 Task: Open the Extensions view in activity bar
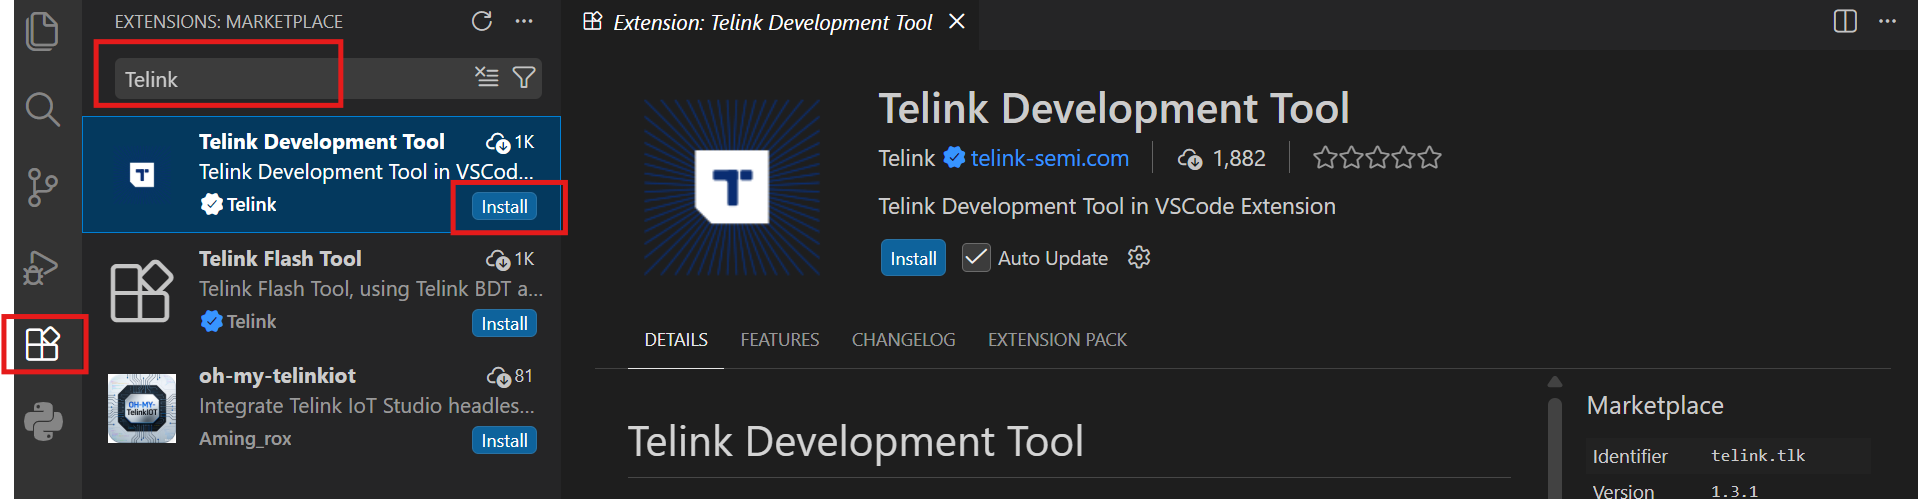42,344
